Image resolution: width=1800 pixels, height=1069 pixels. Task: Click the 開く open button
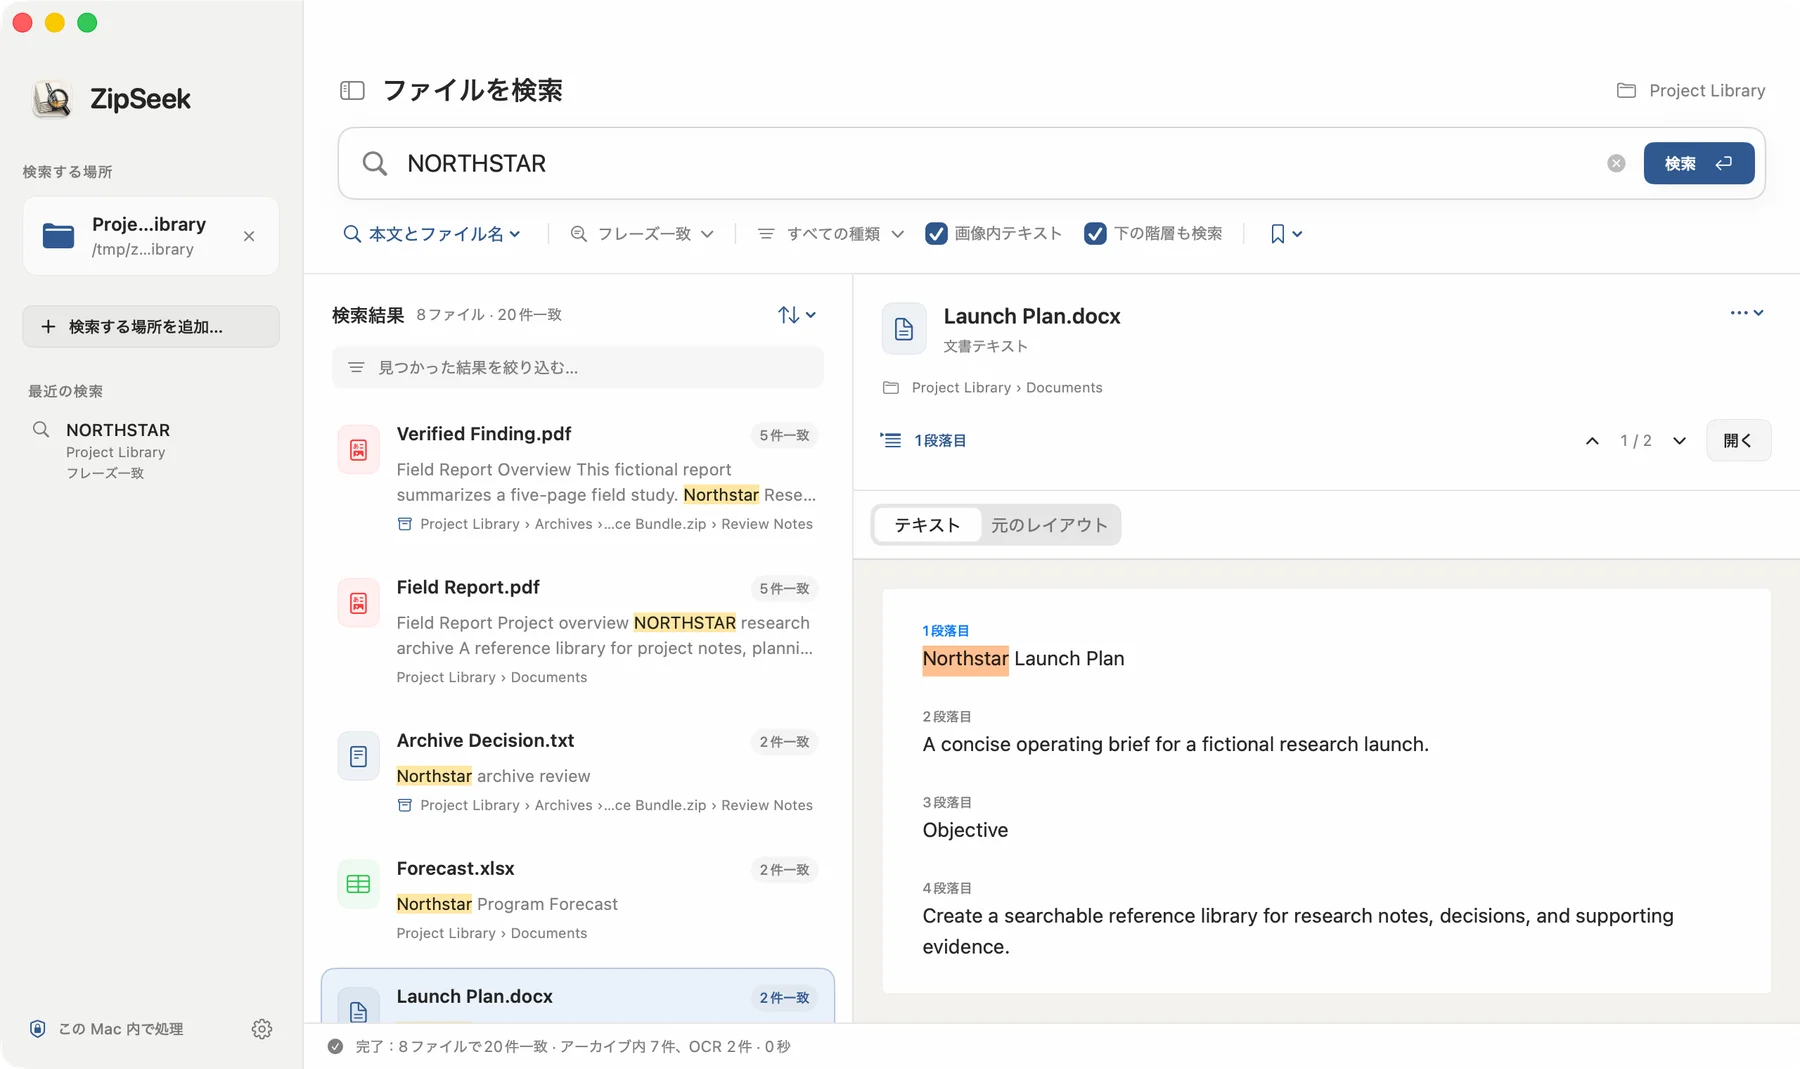pyautogui.click(x=1738, y=441)
